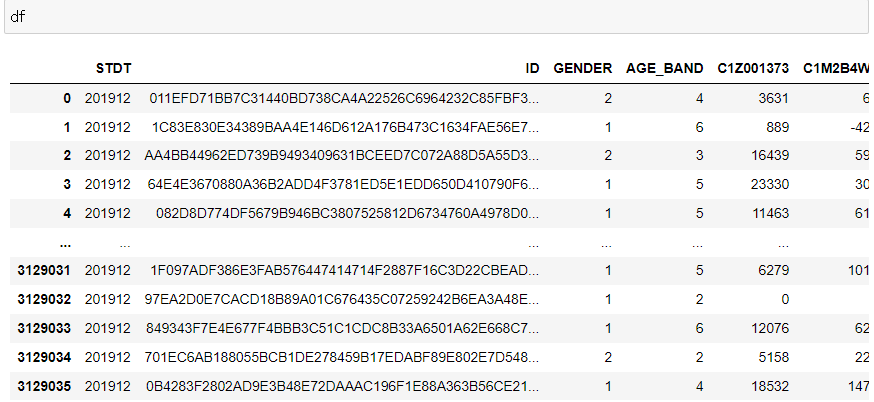Click row index 3129035
Image resolution: width=874 pixels, height=402 pixels.
point(44,386)
